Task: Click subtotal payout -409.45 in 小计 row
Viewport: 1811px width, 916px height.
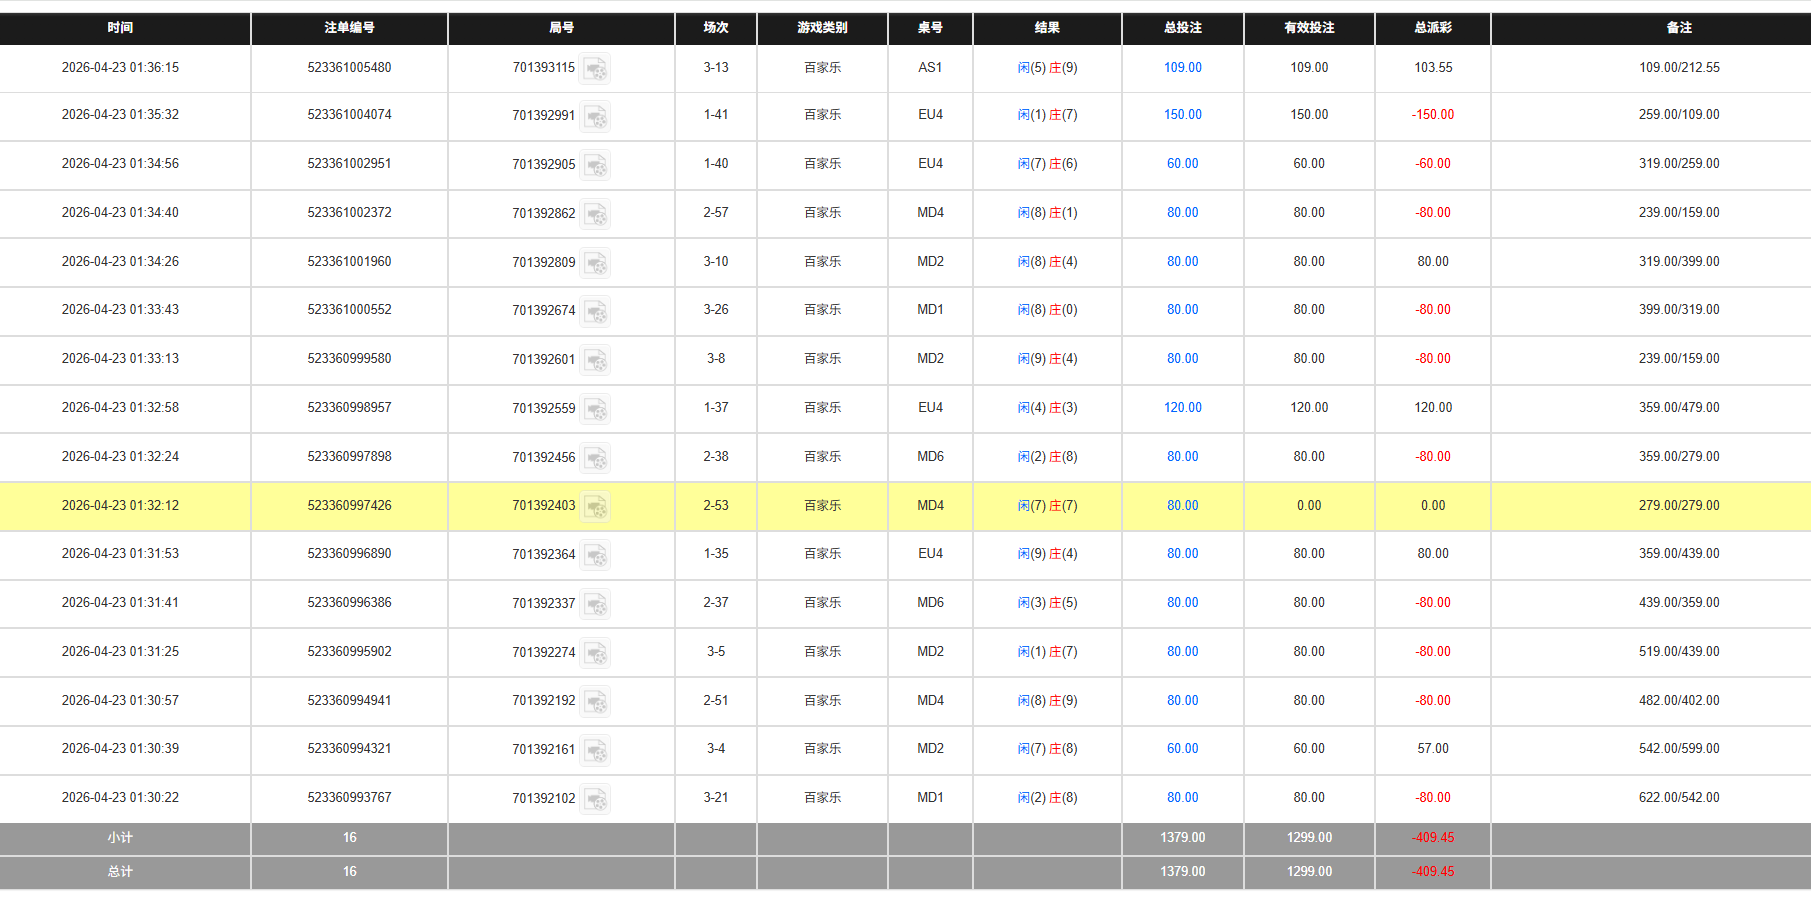Action: pos(1433,838)
